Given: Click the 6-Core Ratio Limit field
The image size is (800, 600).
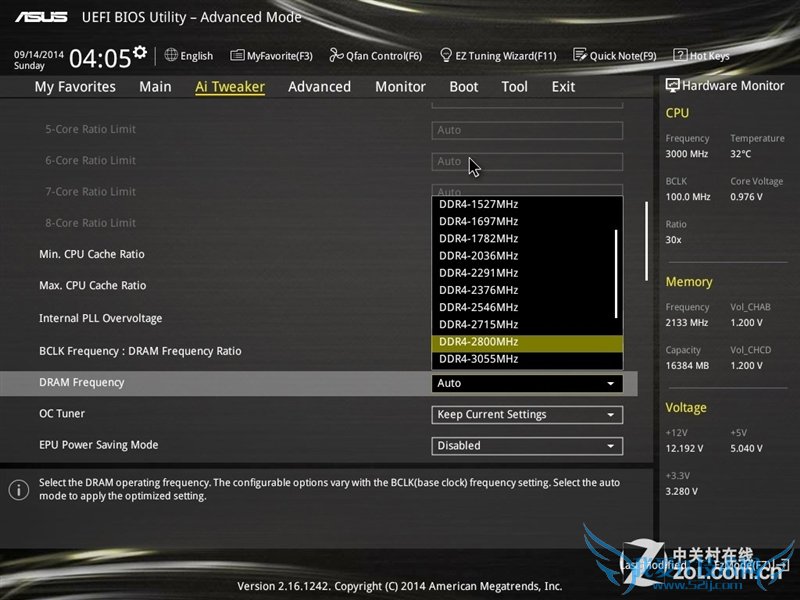Looking at the screenshot, I should click(x=527, y=161).
